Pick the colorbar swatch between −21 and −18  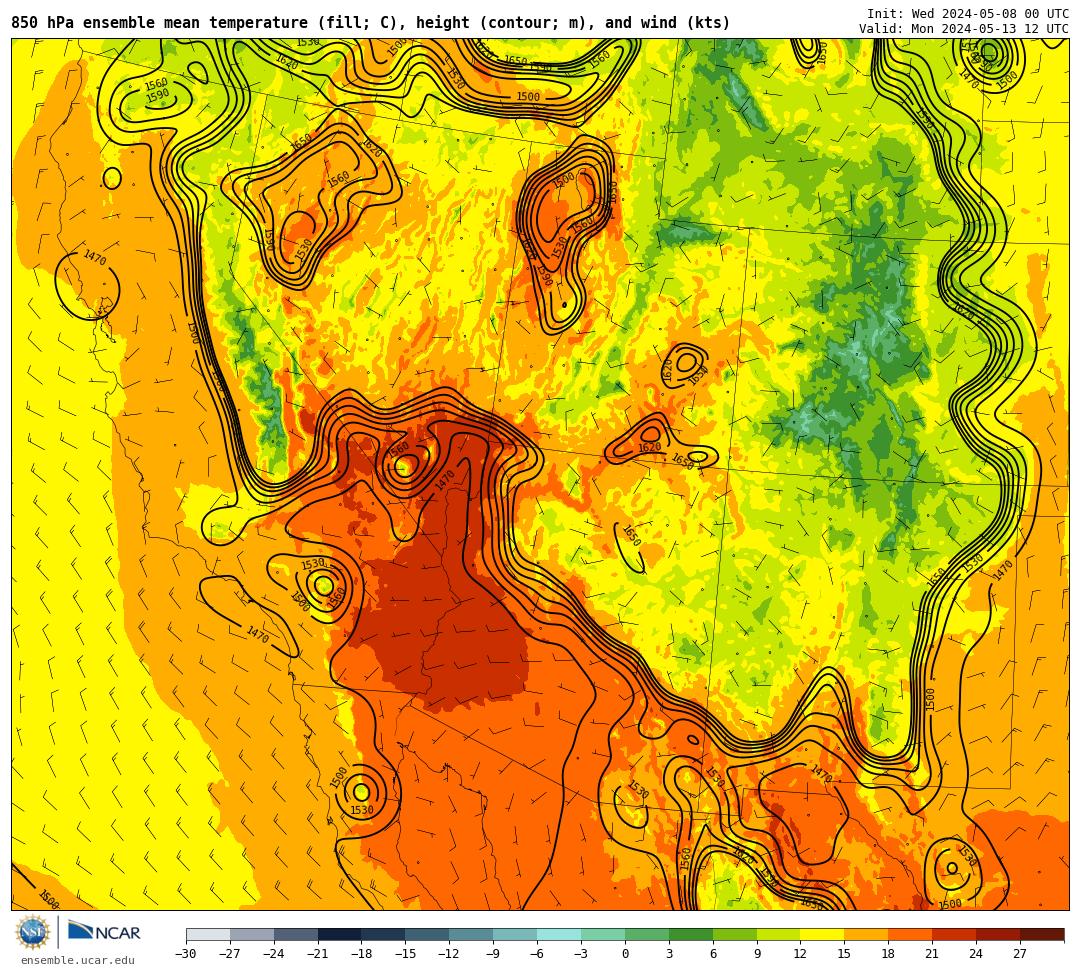tap(340, 934)
